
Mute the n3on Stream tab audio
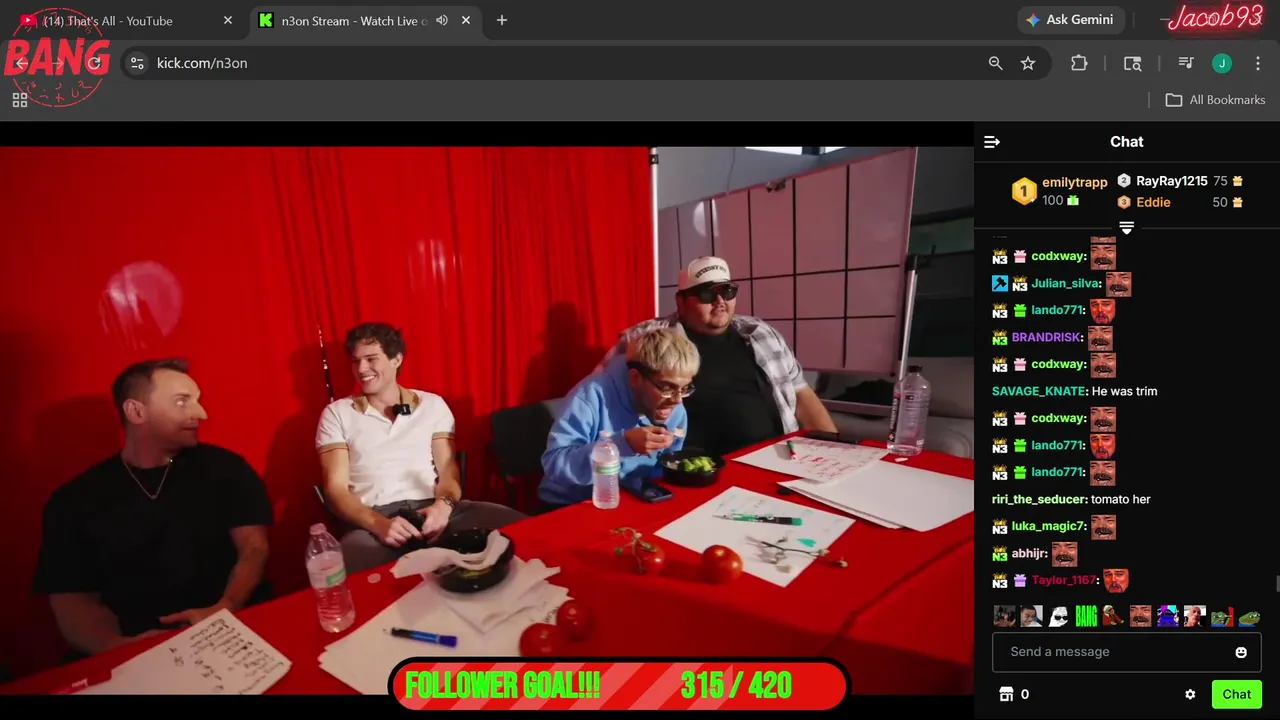442,20
